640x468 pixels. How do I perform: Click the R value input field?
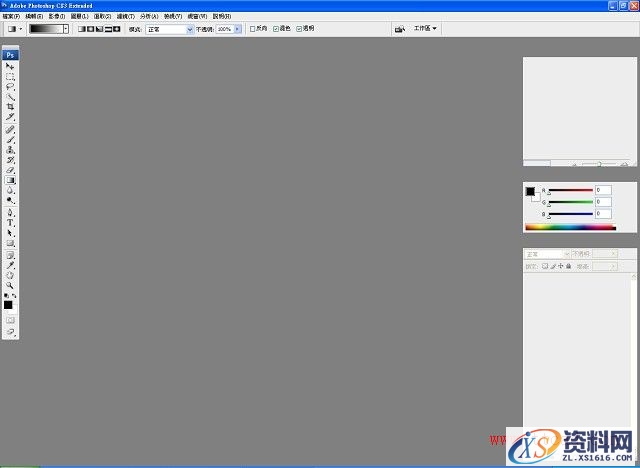click(603, 190)
